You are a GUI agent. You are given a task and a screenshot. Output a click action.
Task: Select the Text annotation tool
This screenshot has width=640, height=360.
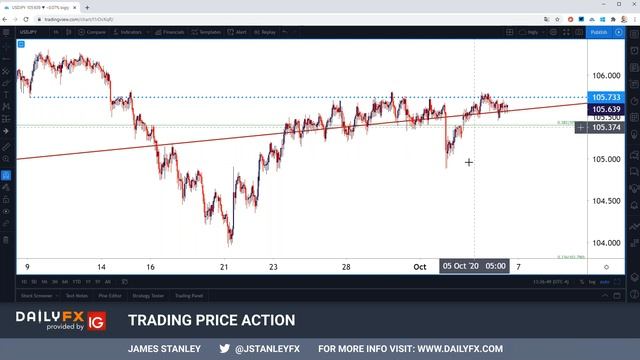tap(6, 95)
